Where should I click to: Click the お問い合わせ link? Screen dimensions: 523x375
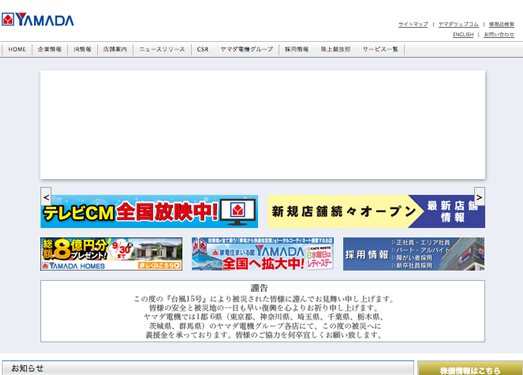499,34
